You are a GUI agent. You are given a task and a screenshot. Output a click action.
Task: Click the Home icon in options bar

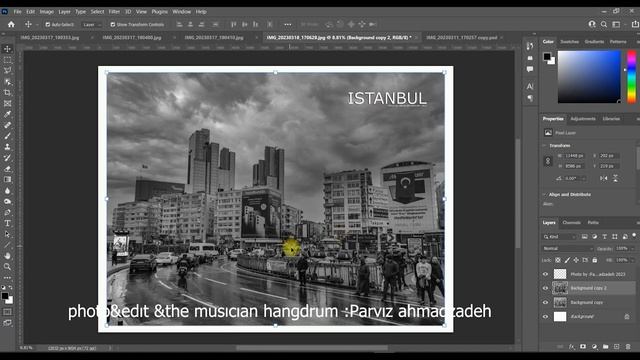(11, 24)
